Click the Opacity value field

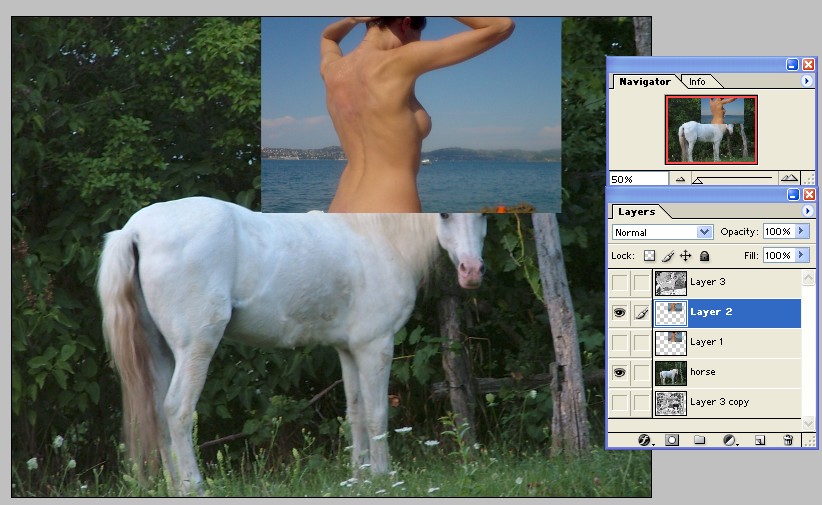click(778, 231)
